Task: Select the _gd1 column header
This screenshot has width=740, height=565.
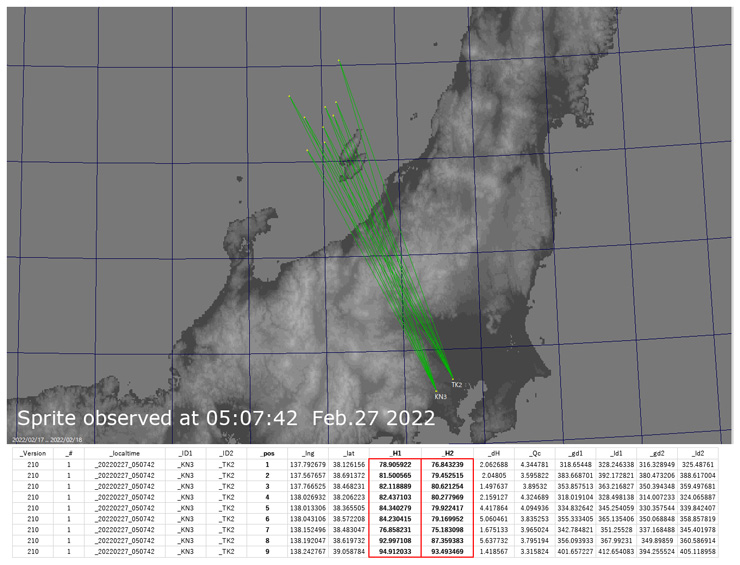Action: click(575, 454)
